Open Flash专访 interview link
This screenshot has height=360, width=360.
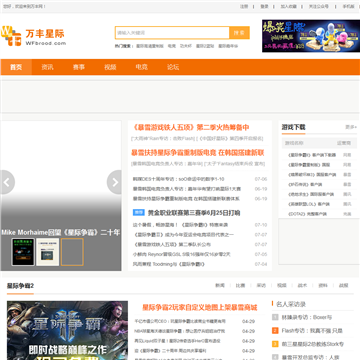pyautogui.click(x=312, y=331)
